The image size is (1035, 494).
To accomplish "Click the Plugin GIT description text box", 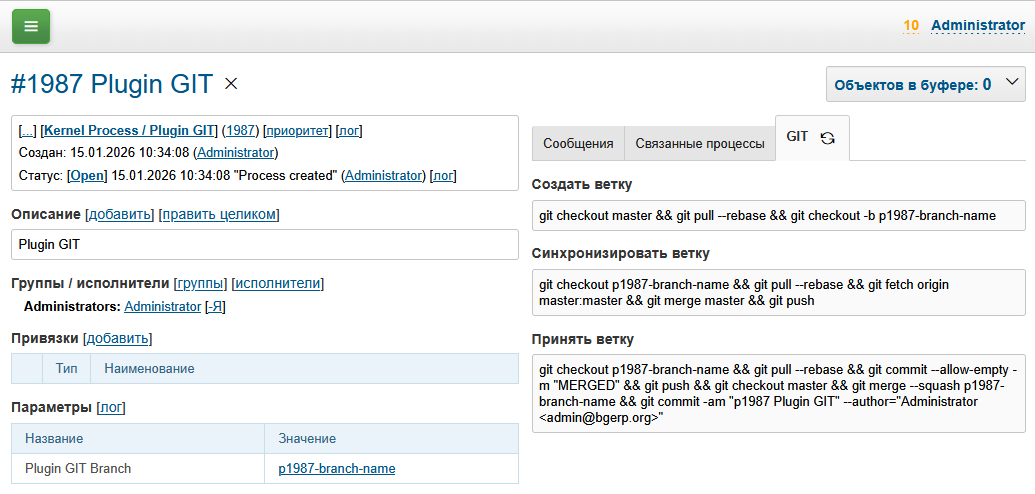I will (x=265, y=244).
